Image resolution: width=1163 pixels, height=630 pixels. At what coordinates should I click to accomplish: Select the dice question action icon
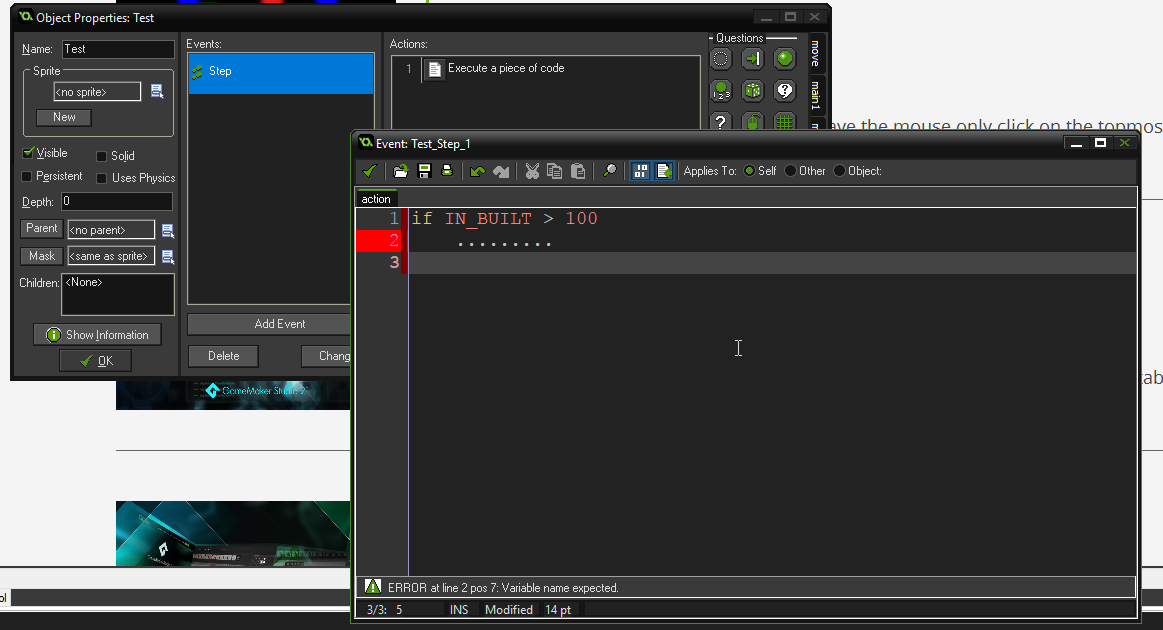point(753,91)
